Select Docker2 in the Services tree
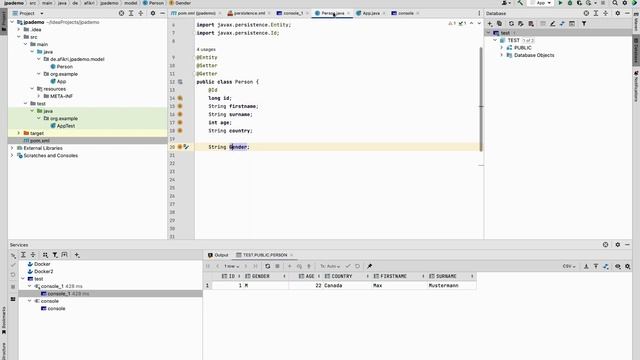640x360 pixels. coord(43,271)
